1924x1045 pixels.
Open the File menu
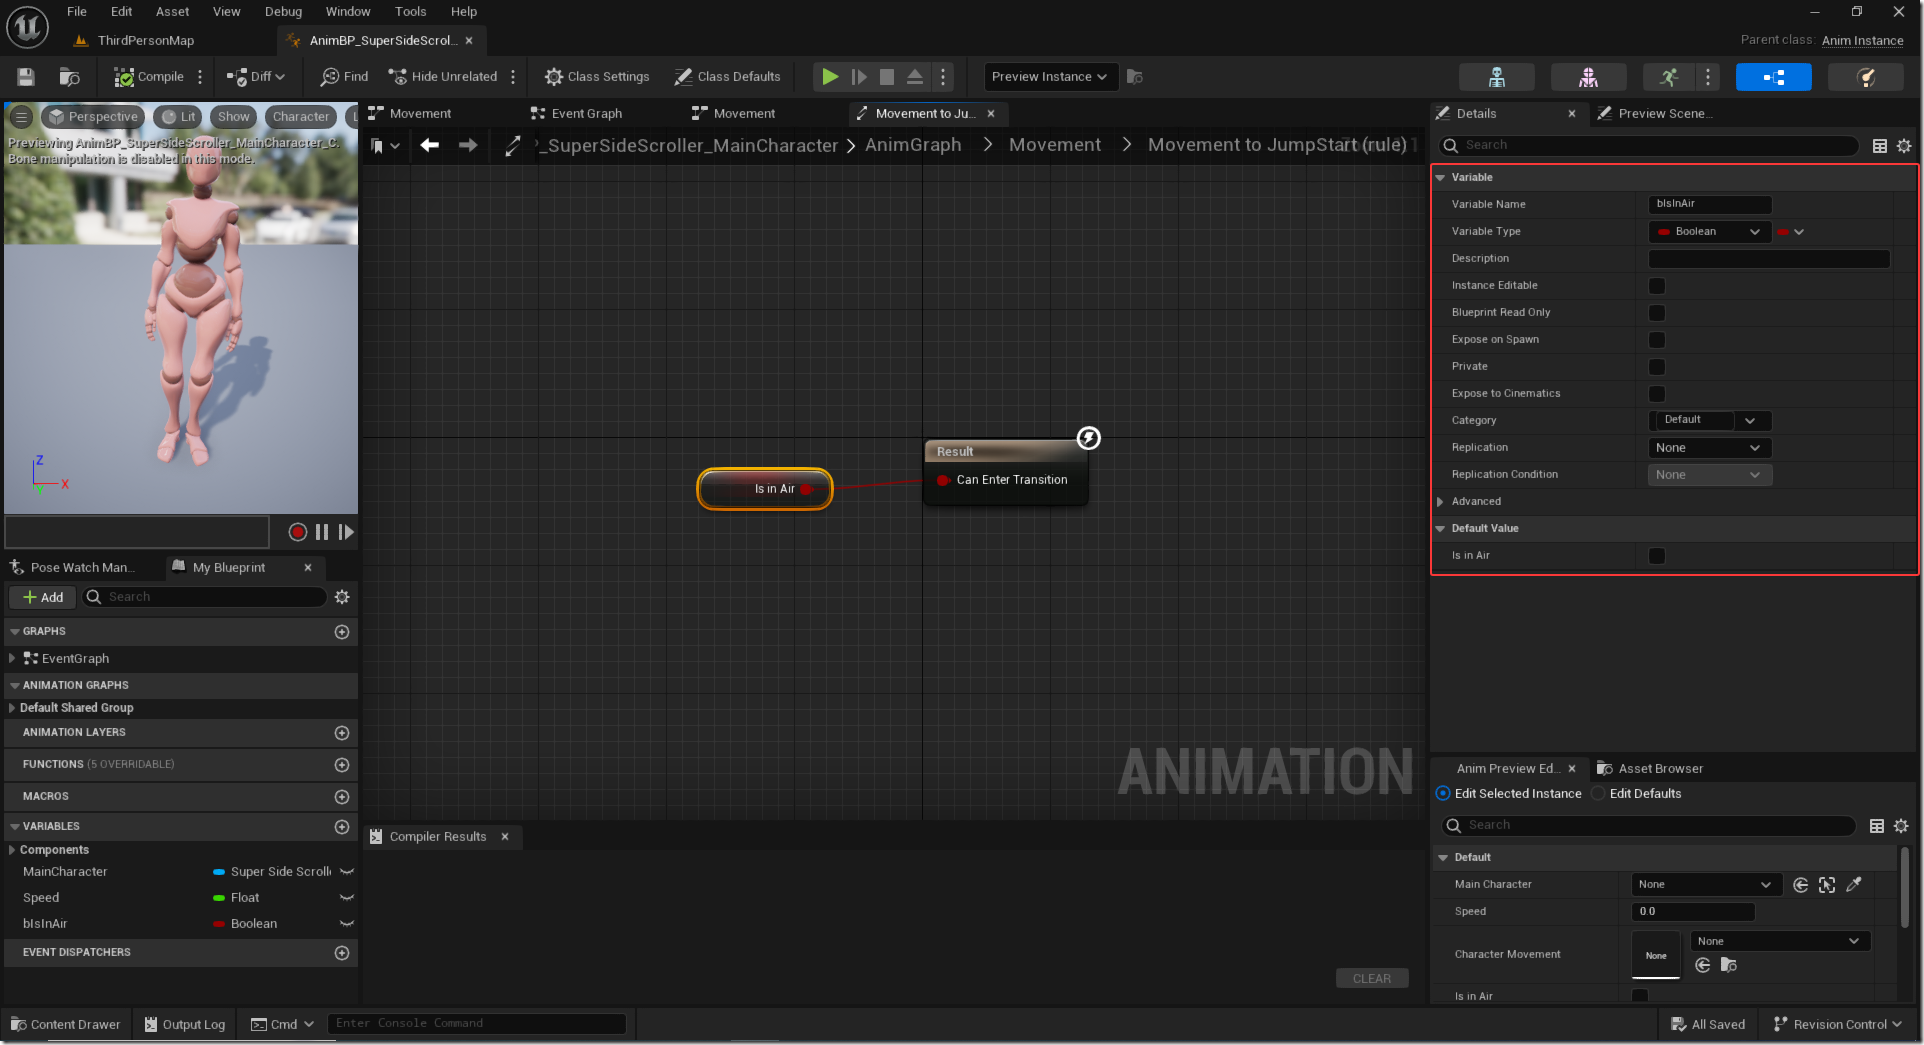click(77, 12)
